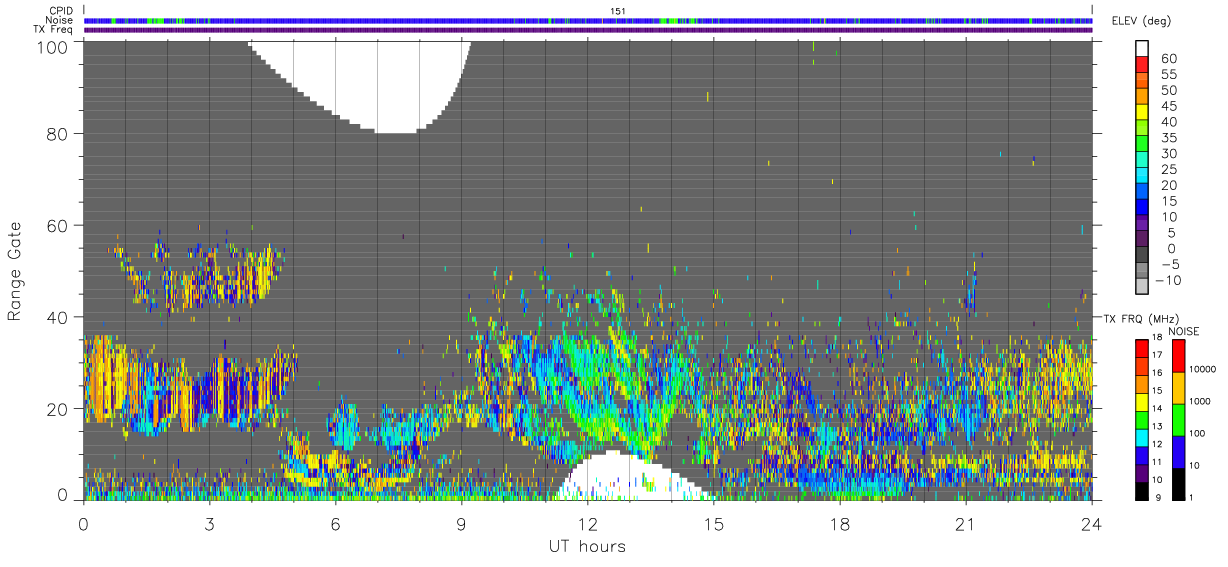The width and height of the screenshot is (1228, 567).
Task: Click the "3" tick label on the UT hours axis
Action: (x=209, y=524)
